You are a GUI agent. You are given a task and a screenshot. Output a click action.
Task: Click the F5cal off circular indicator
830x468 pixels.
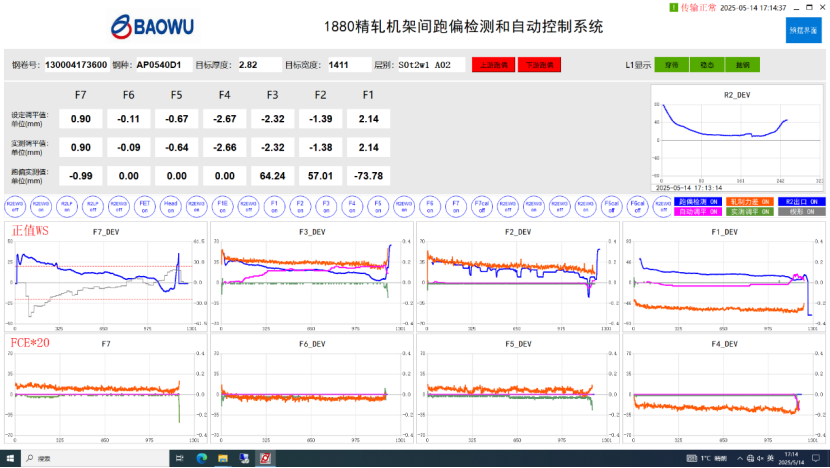point(611,207)
